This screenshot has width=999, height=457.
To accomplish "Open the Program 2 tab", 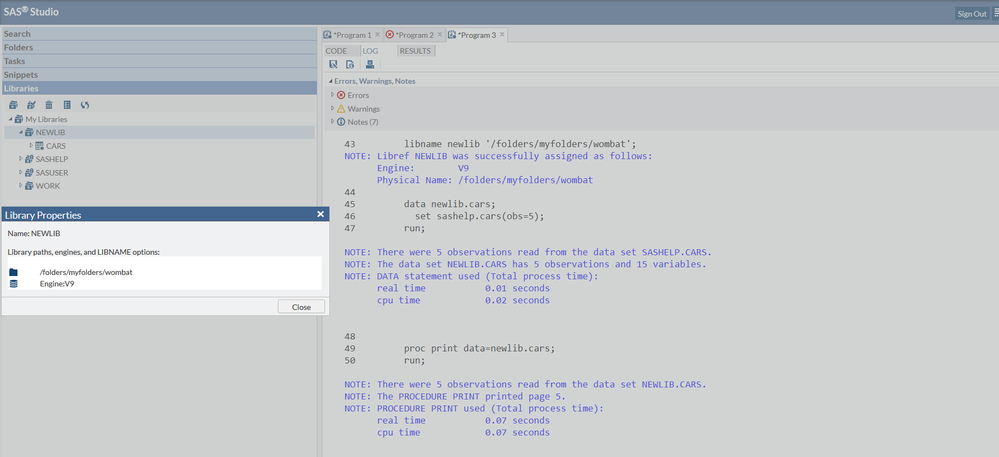I will click(414, 35).
